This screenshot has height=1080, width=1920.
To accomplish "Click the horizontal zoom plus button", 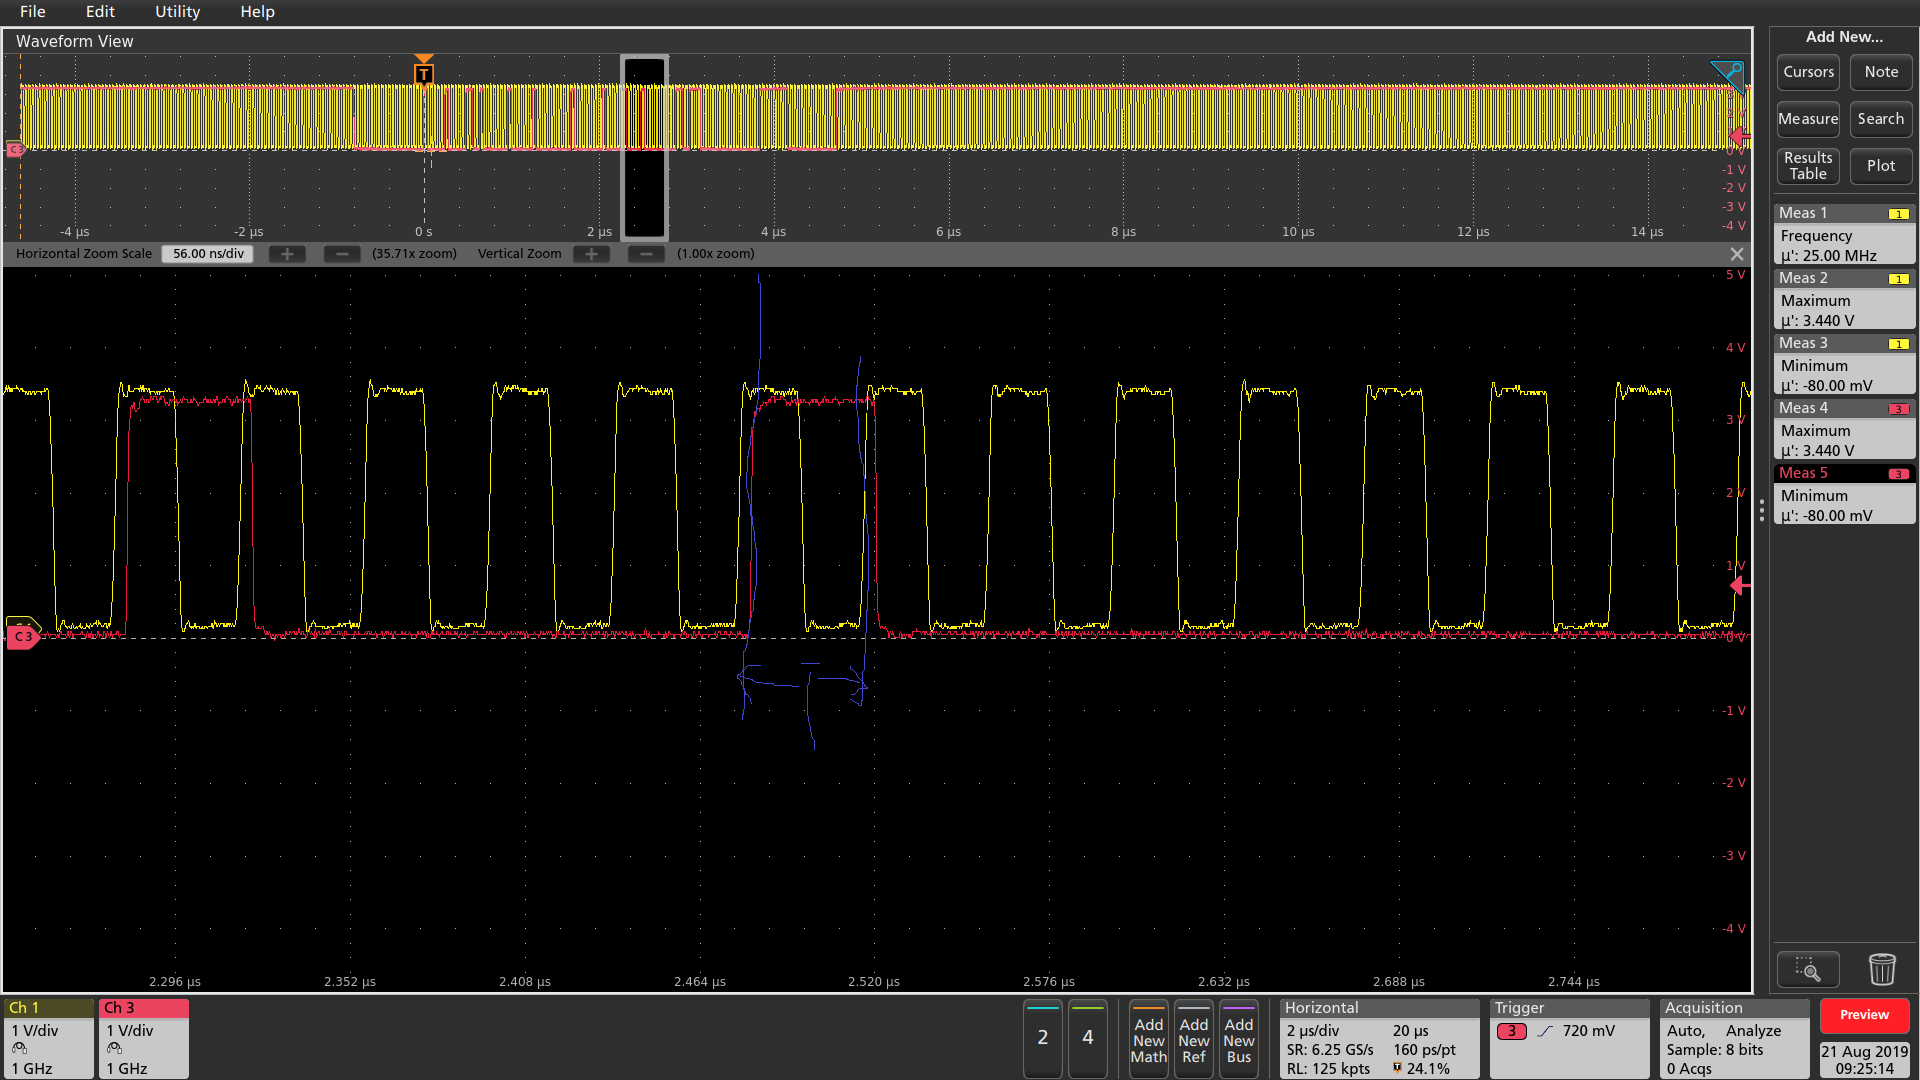I will tap(287, 254).
